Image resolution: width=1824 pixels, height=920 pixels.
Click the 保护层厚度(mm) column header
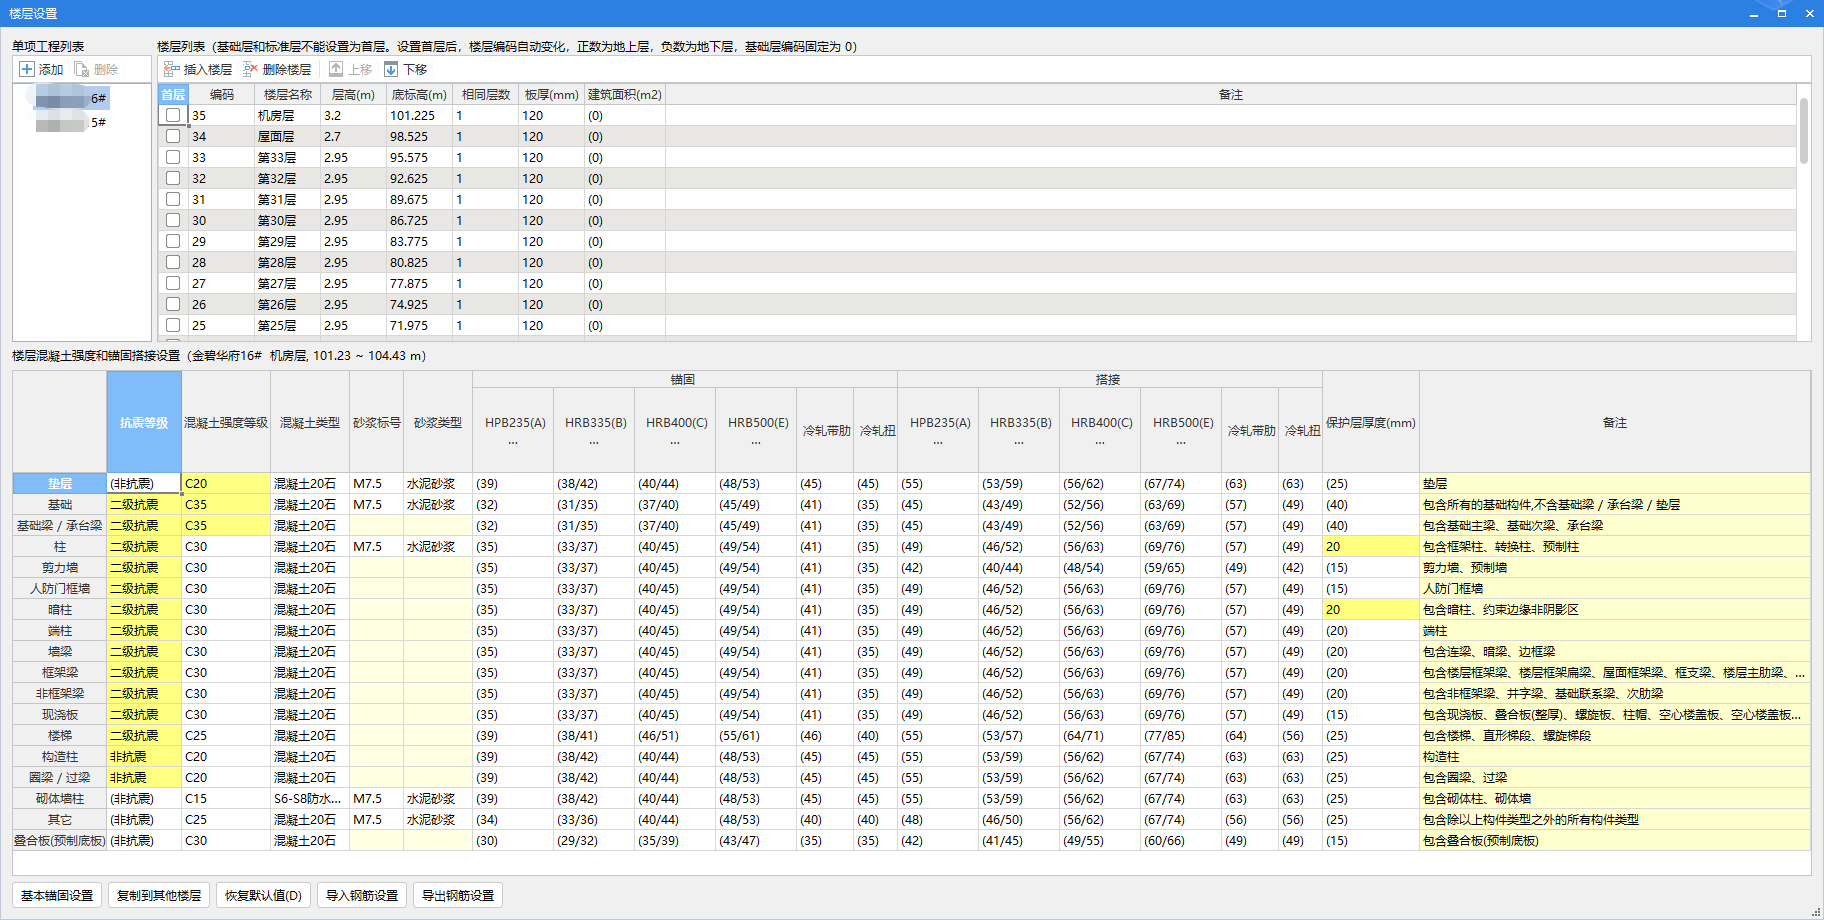(x=1371, y=422)
